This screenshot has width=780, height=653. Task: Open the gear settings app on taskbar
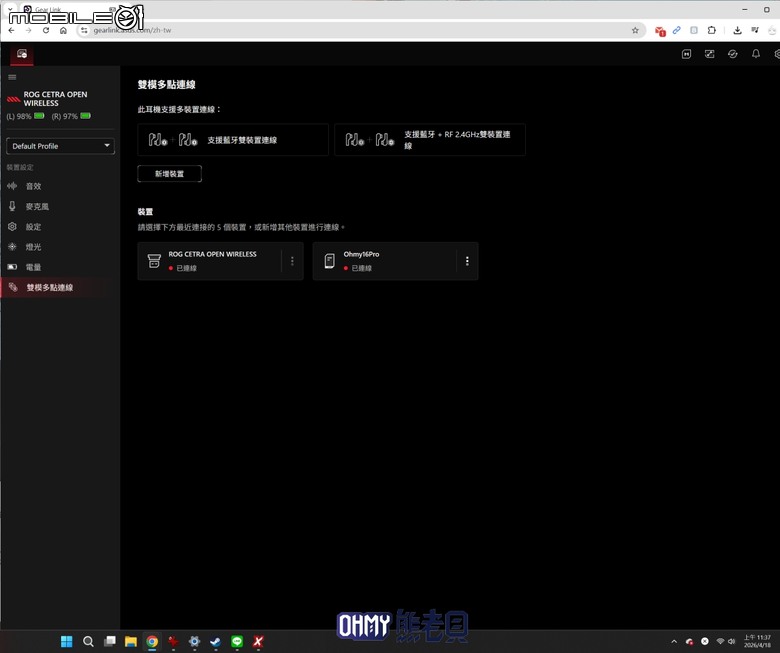tap(195, 642)
